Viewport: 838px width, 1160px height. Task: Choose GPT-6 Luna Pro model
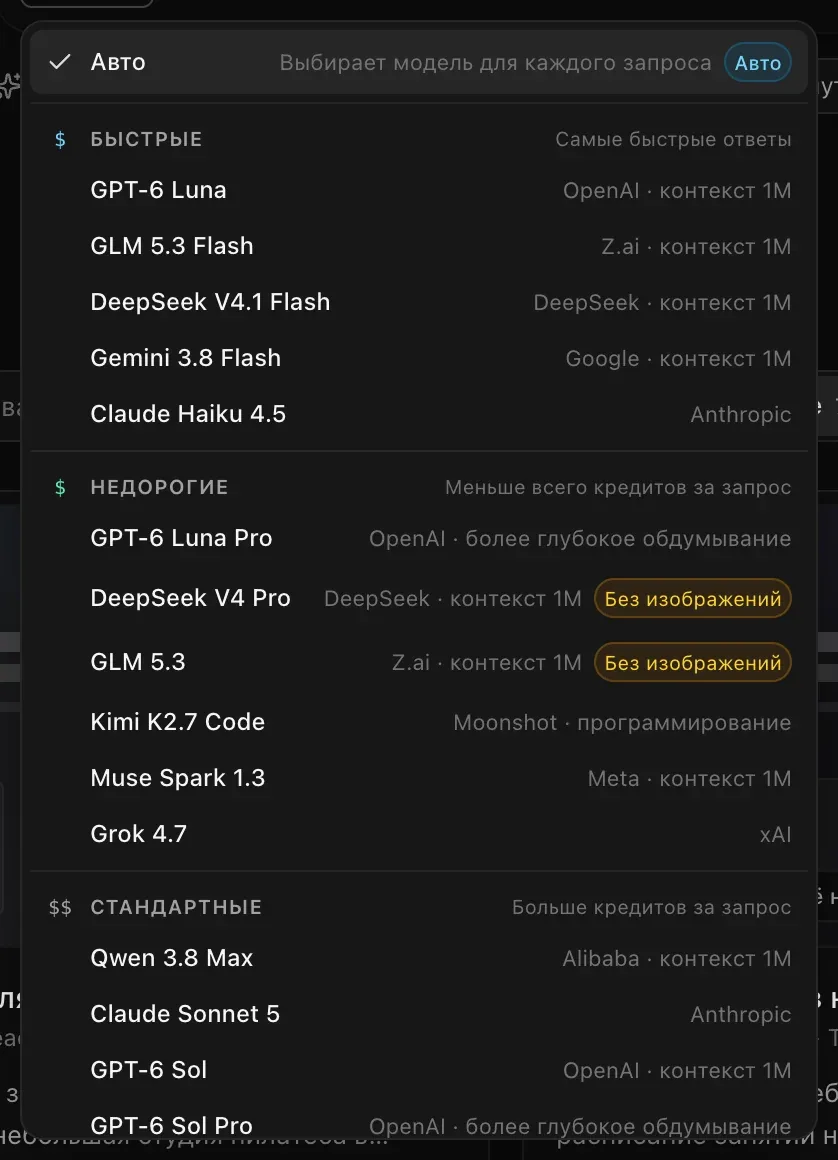pyautogui.click(x=419, y=539)
